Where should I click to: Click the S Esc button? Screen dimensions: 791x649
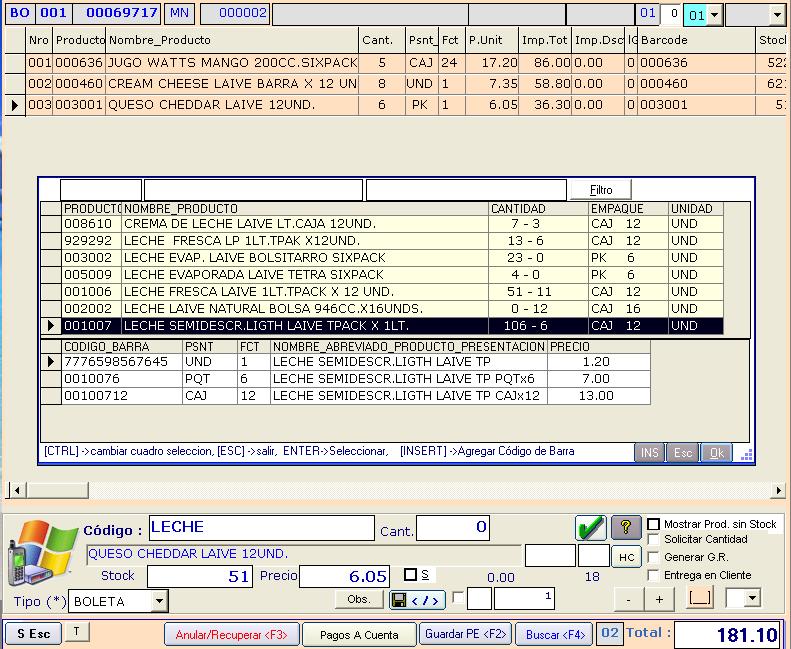pos(33,634)
